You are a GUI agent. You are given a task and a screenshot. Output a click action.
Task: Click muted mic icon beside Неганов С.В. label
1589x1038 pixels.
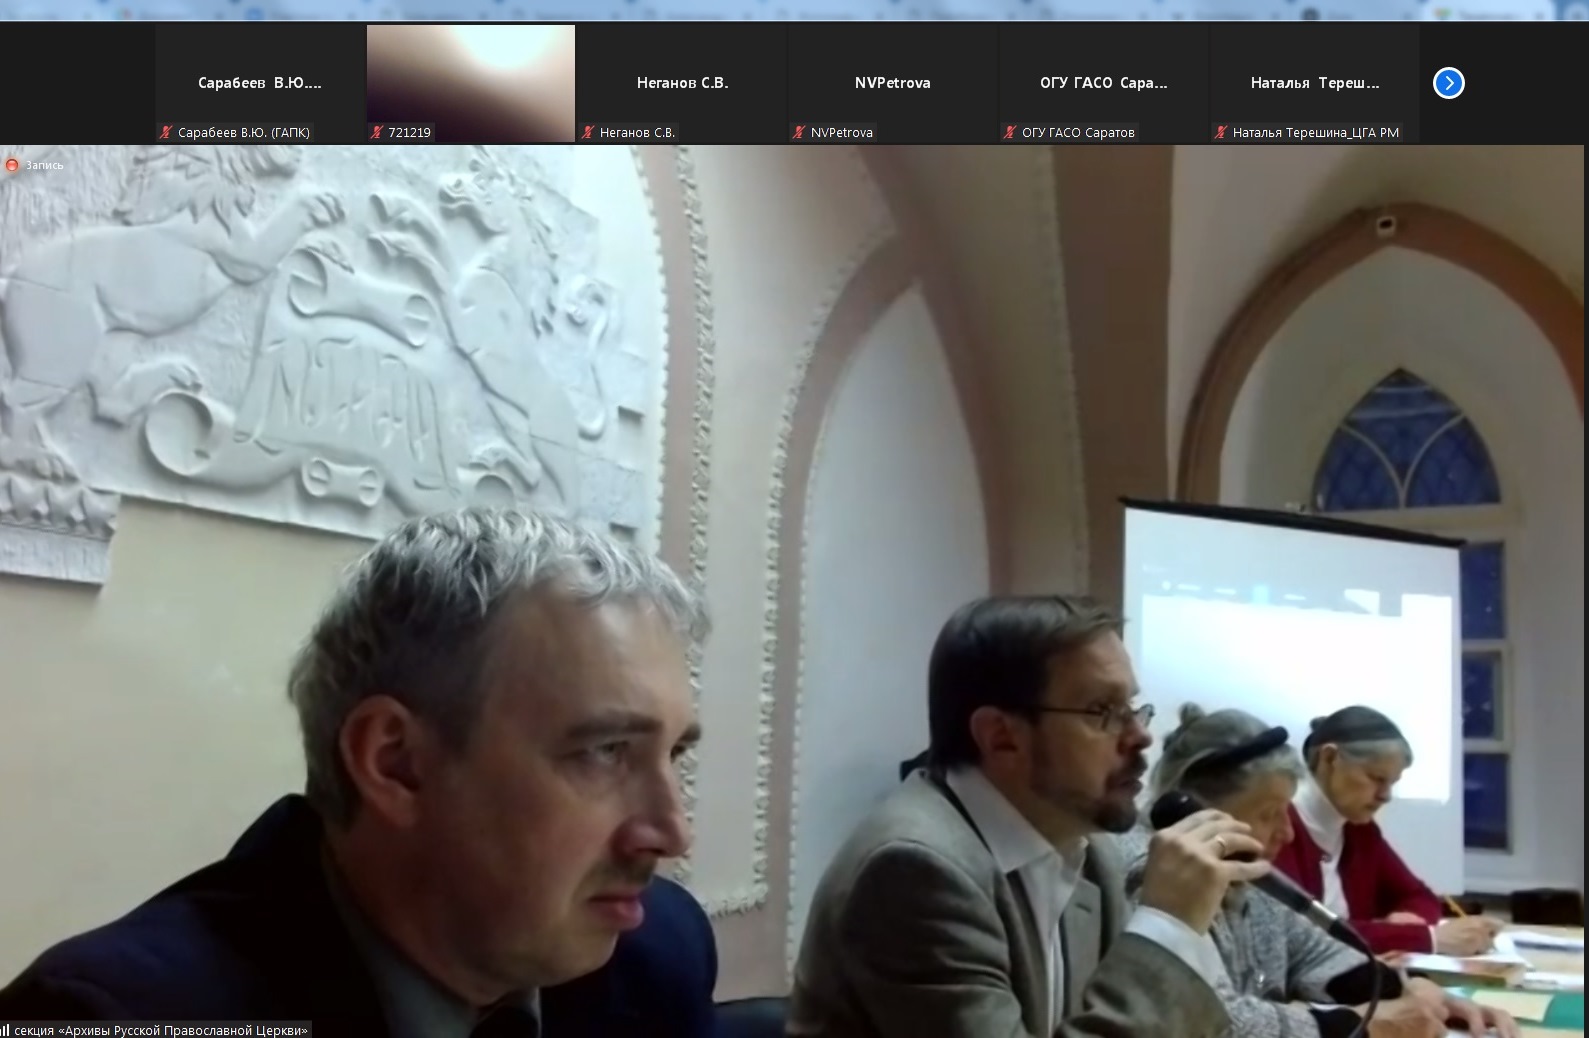tap(589, 132)
